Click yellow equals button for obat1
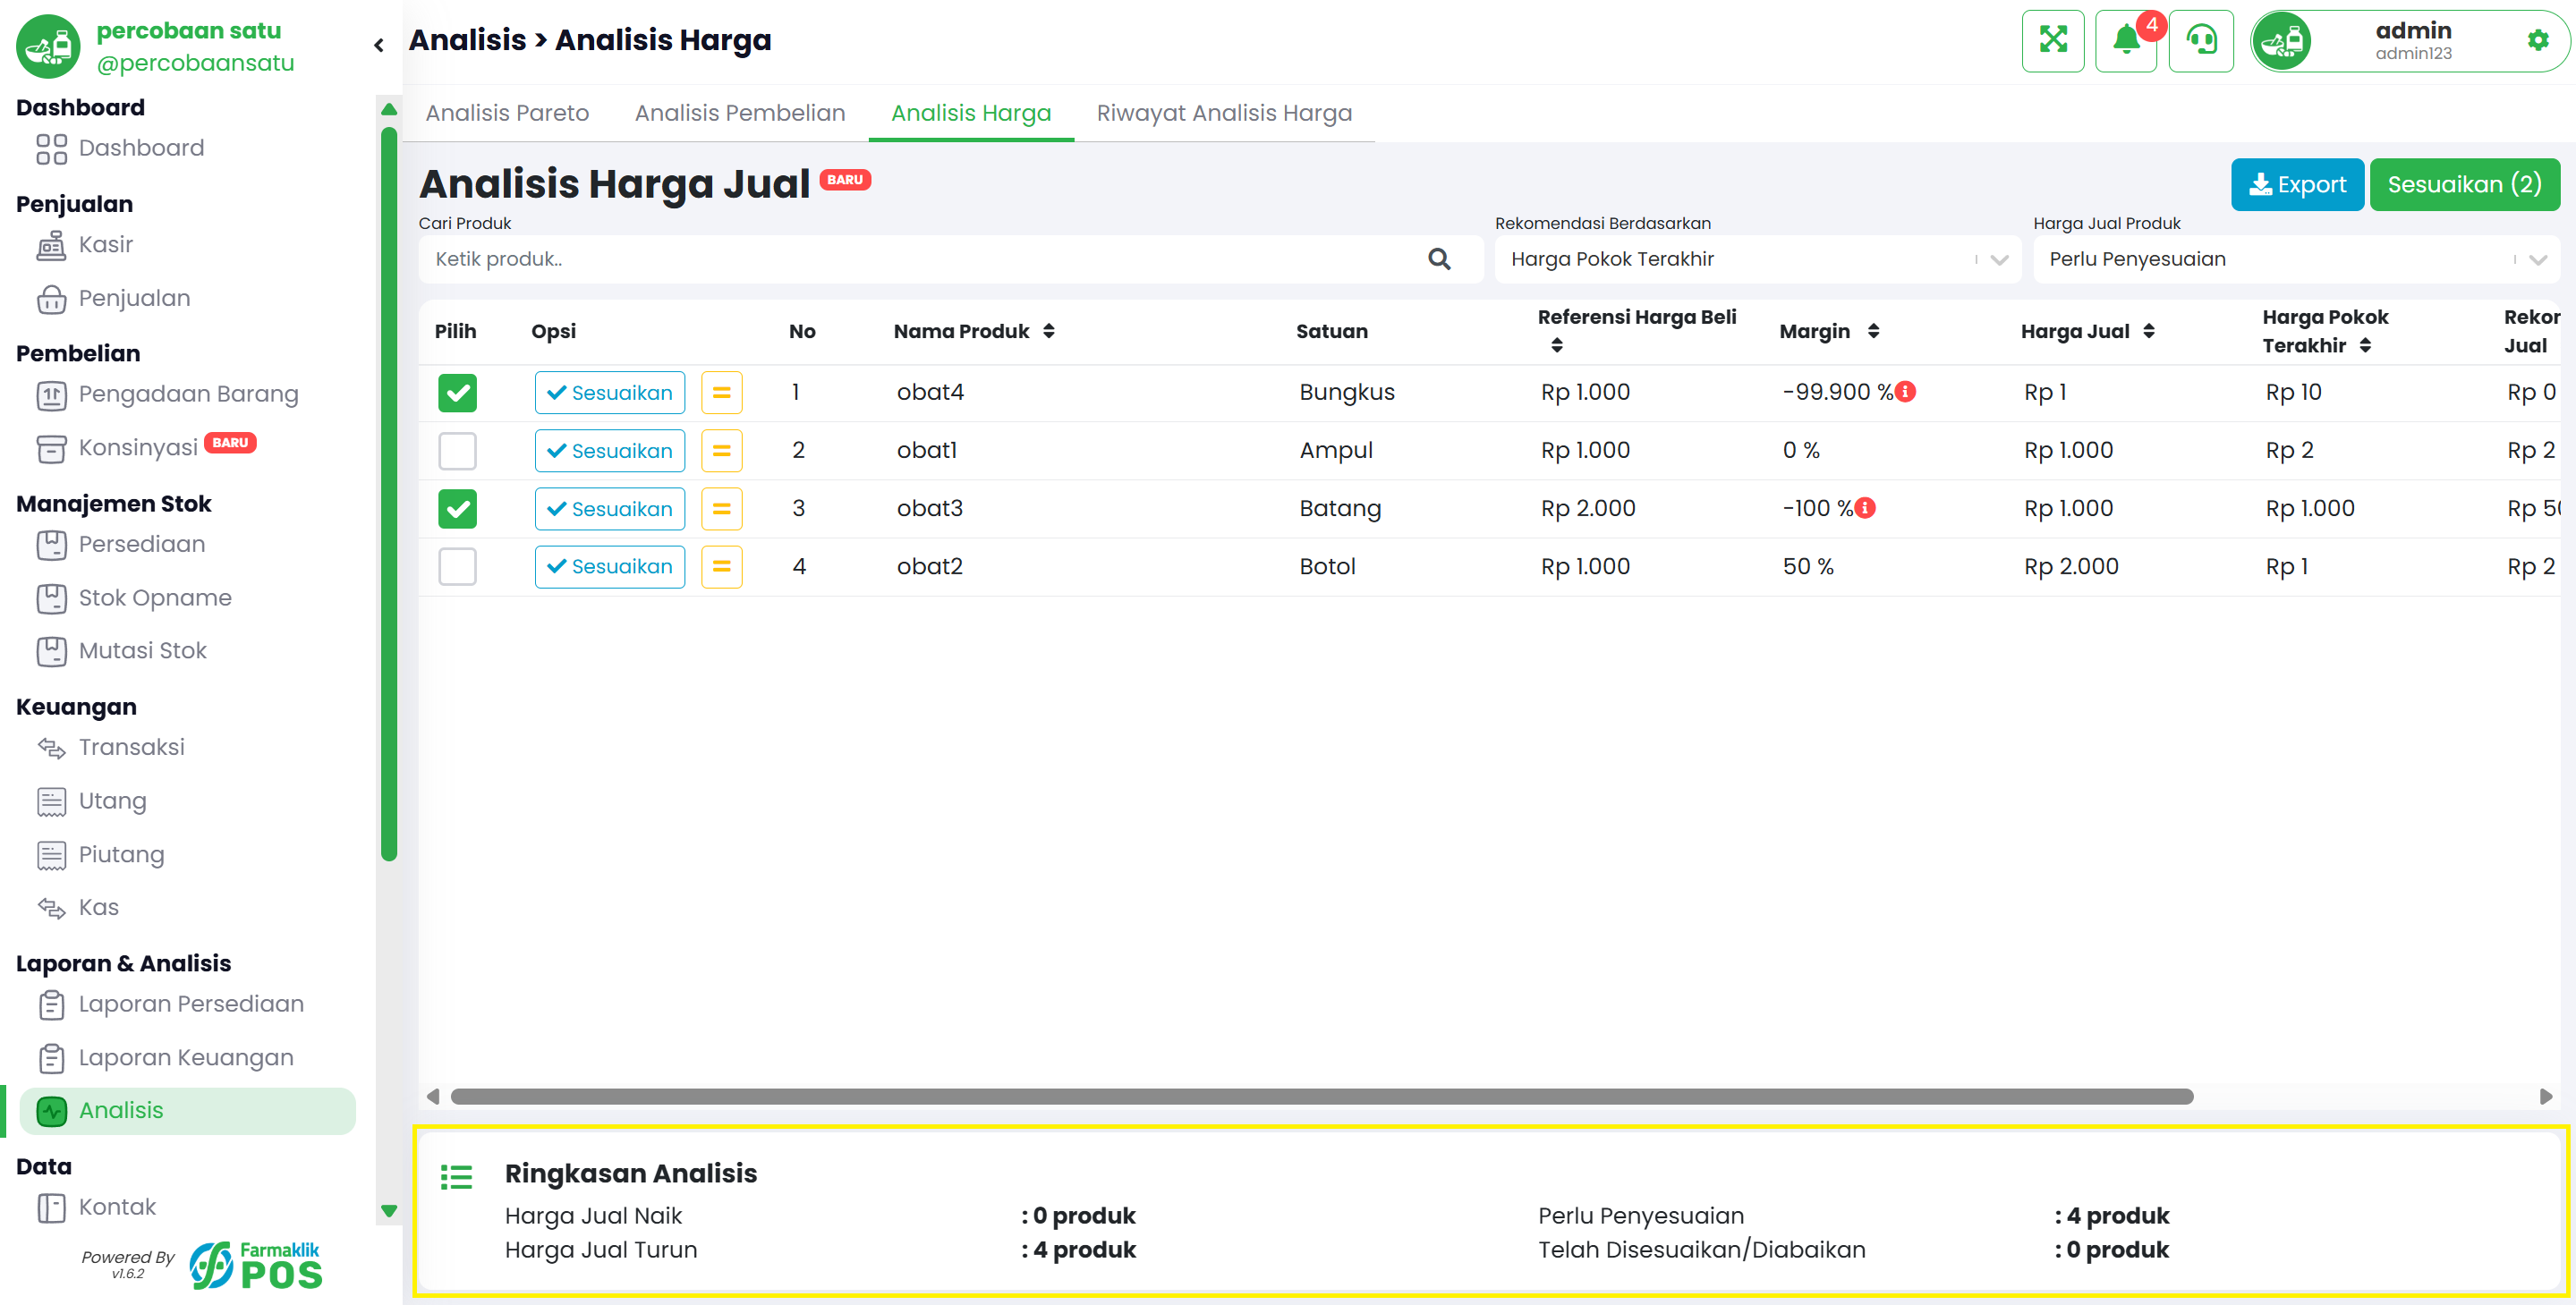The width and height of the screenshot is (2576, 1305). coord(721,451)
